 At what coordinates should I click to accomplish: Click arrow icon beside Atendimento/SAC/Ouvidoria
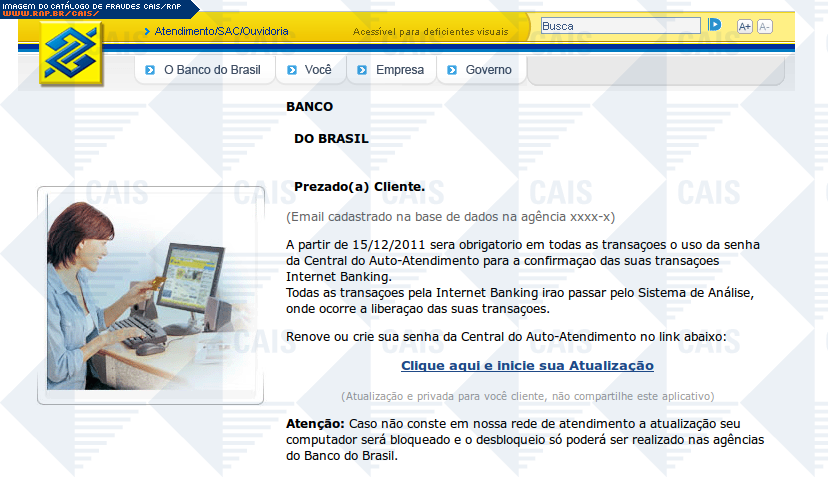point(148,32)
